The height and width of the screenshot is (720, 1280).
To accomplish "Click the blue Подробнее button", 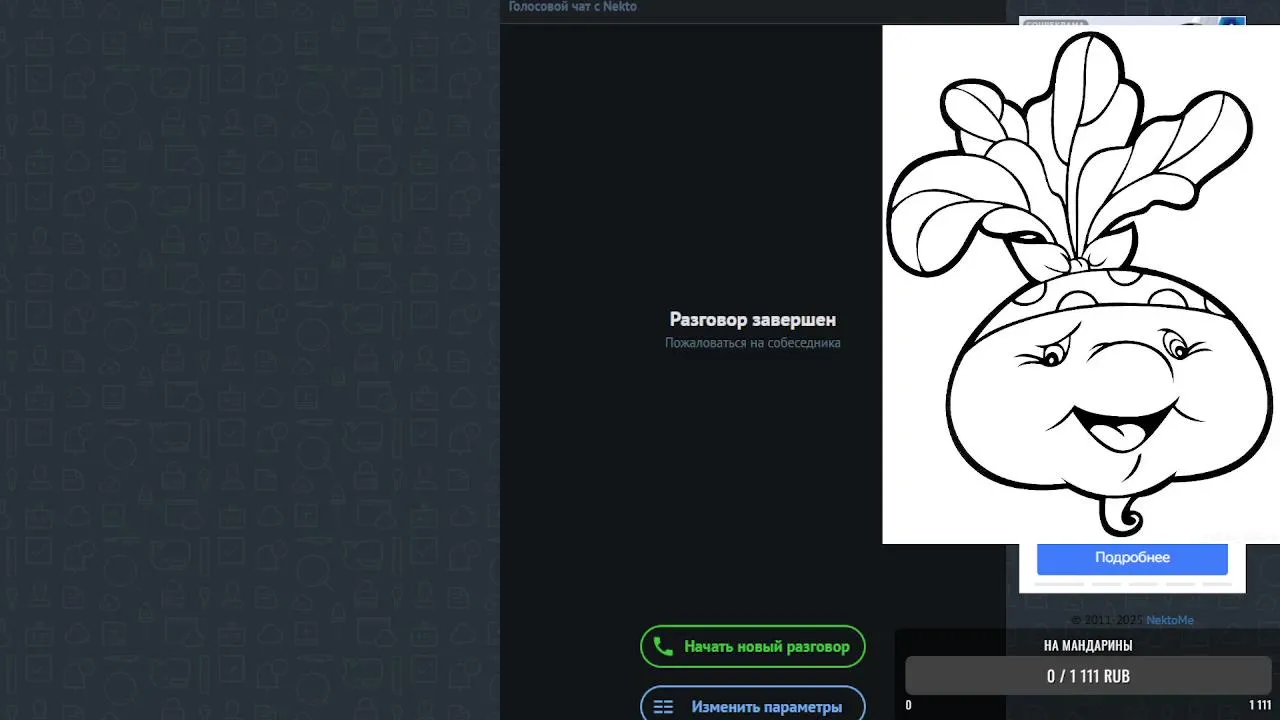I will point(1132,558).
